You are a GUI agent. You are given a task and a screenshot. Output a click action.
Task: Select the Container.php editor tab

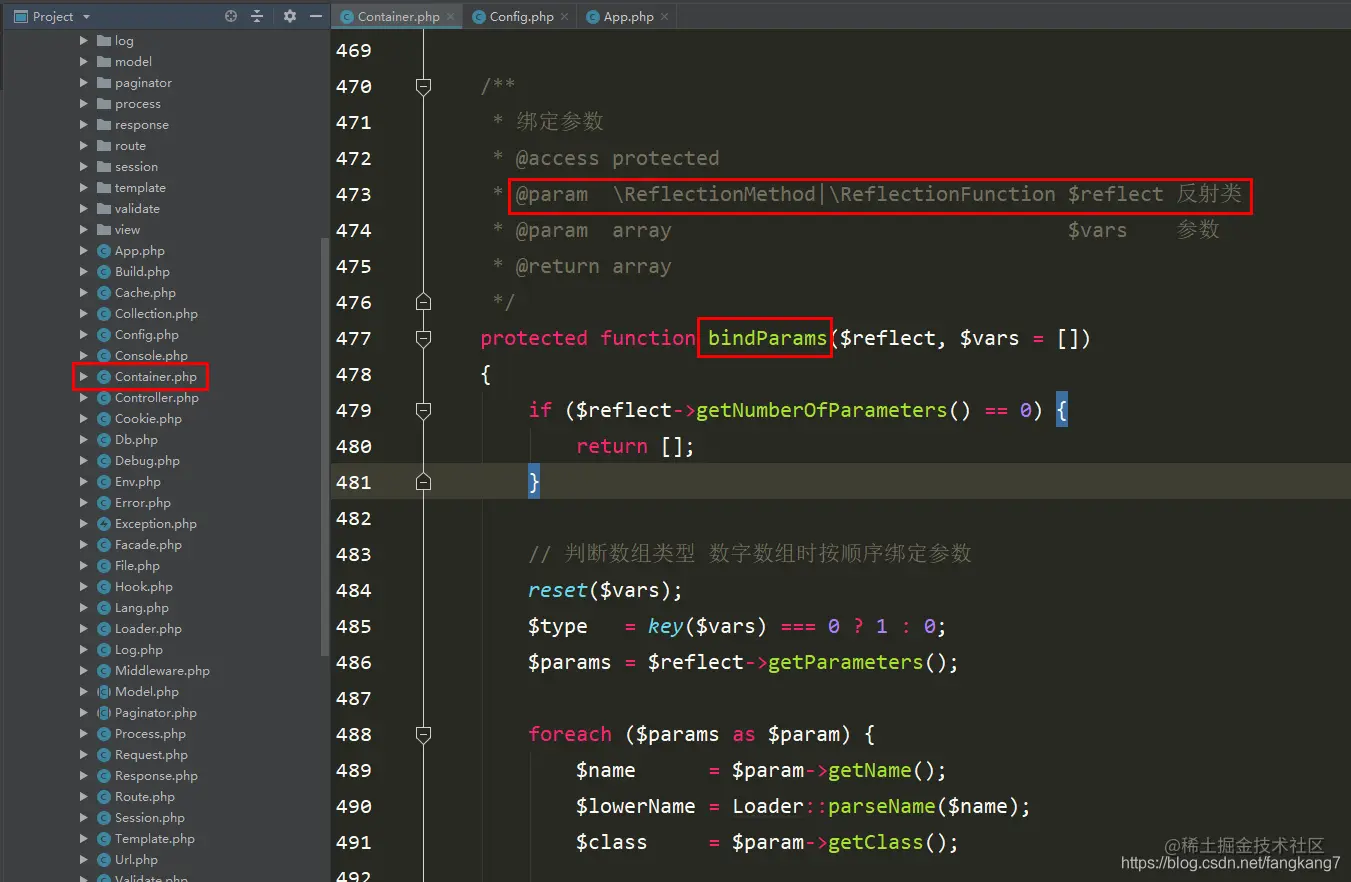click(x=398, y=17)
